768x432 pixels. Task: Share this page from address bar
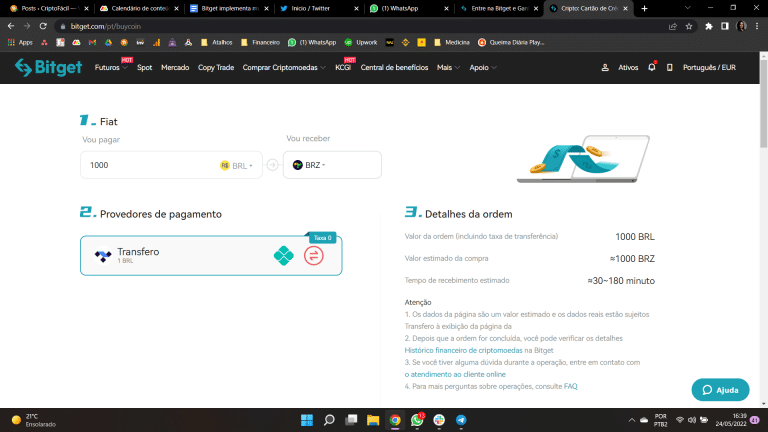point(673,26)
